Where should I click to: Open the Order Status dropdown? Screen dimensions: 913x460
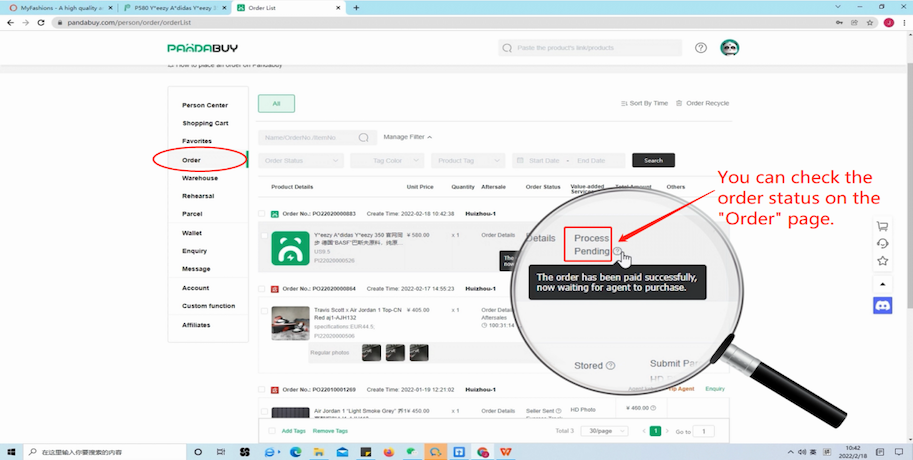301,161
